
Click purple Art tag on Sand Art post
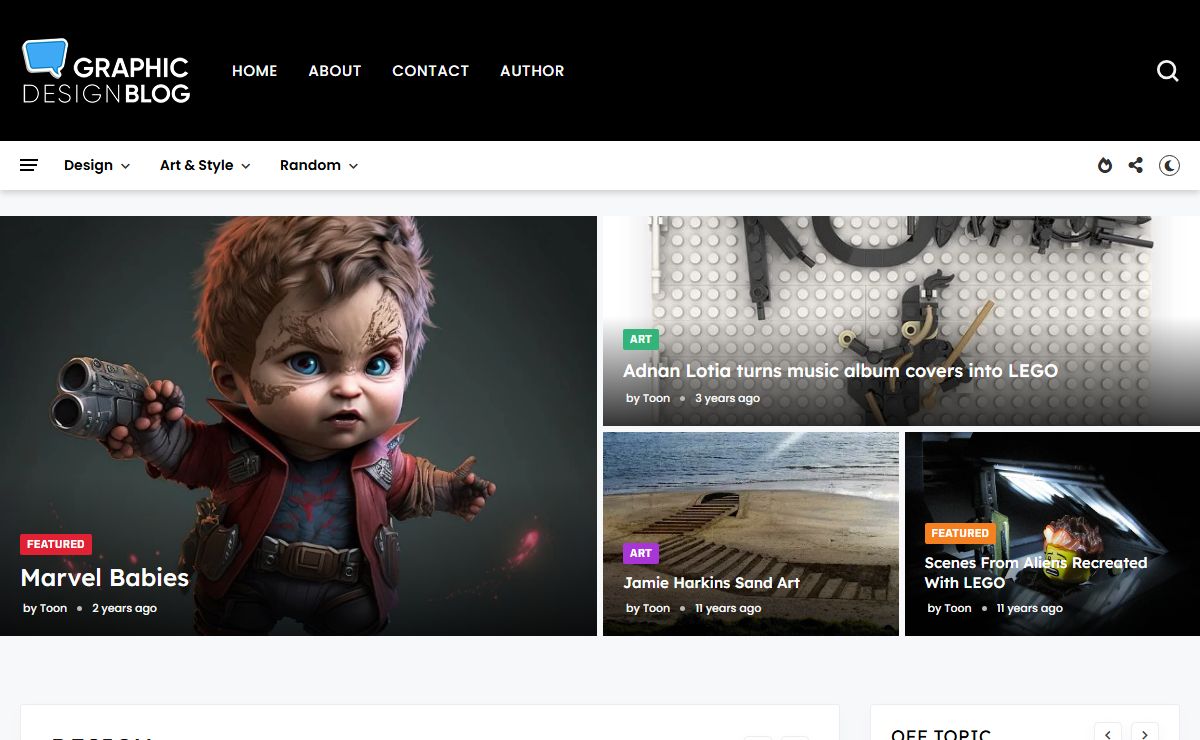coord(641,553)
